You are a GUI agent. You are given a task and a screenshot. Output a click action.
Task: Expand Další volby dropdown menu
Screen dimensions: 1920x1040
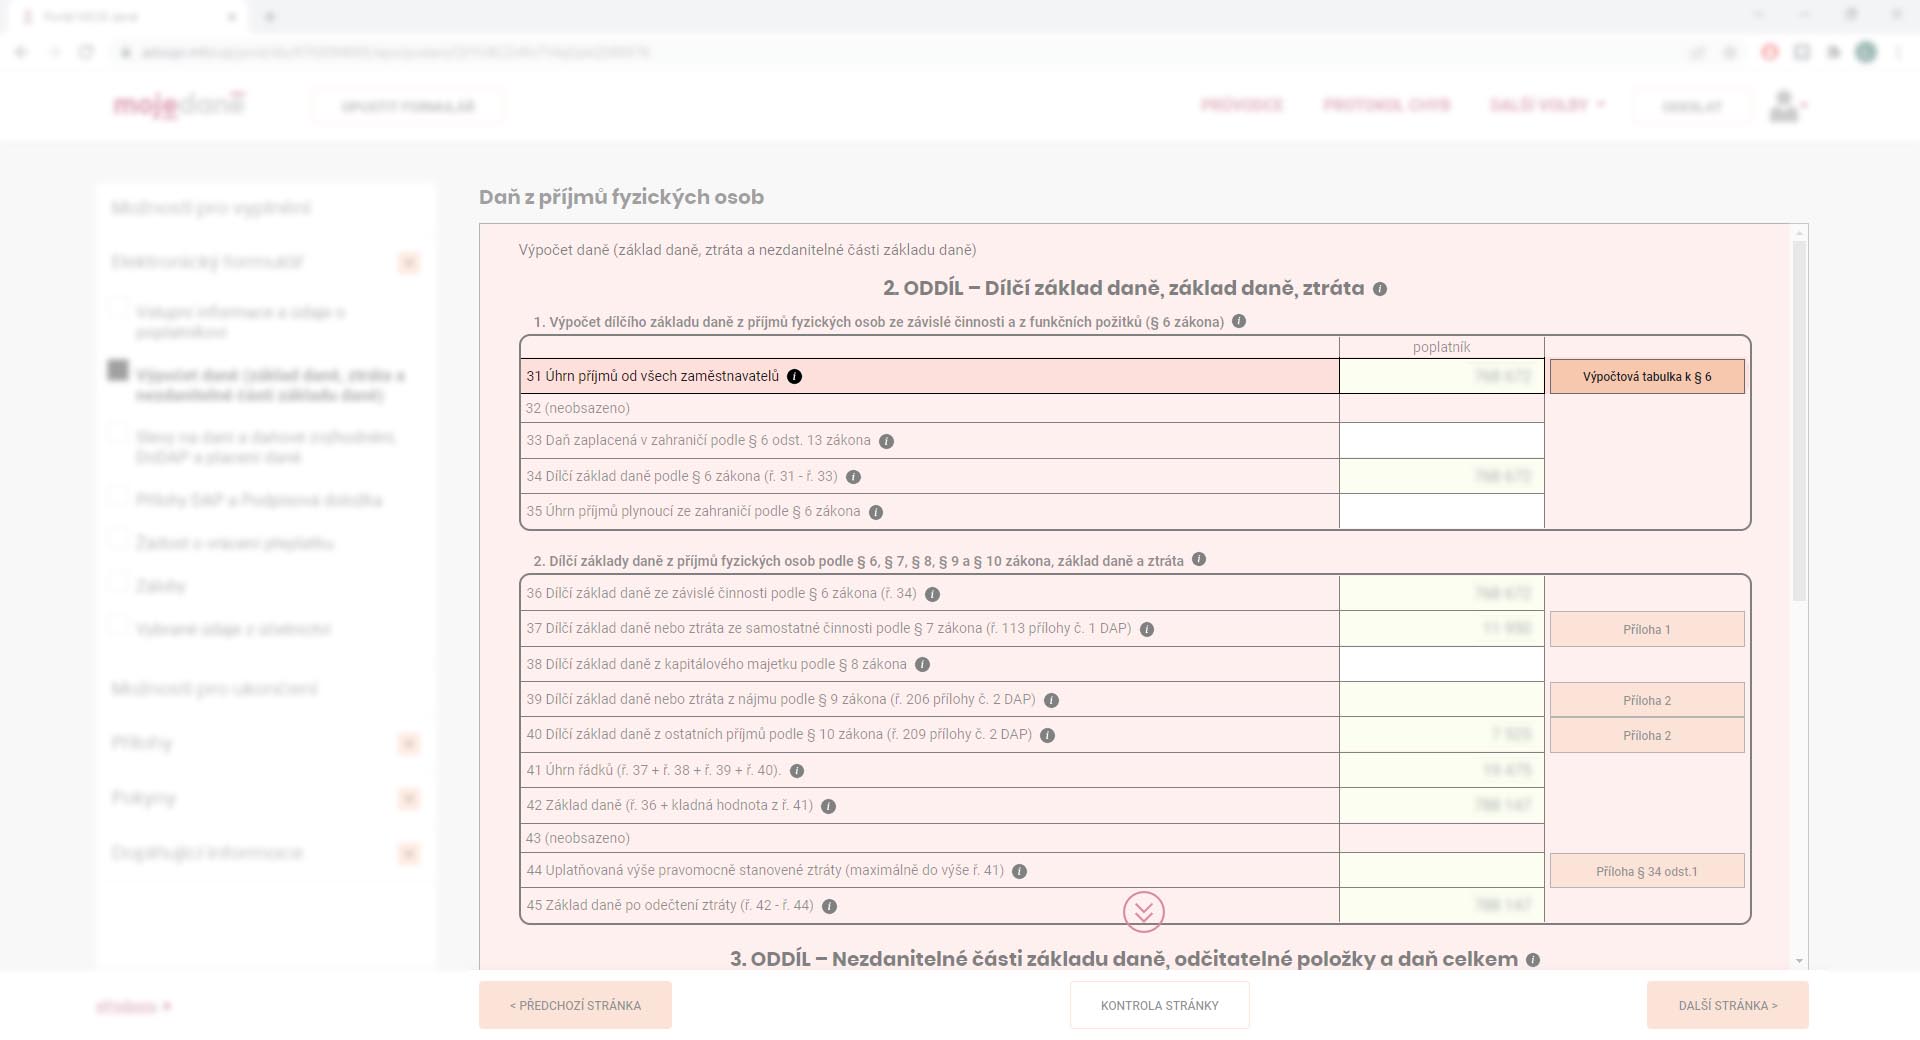click(x=1547, y=105)
